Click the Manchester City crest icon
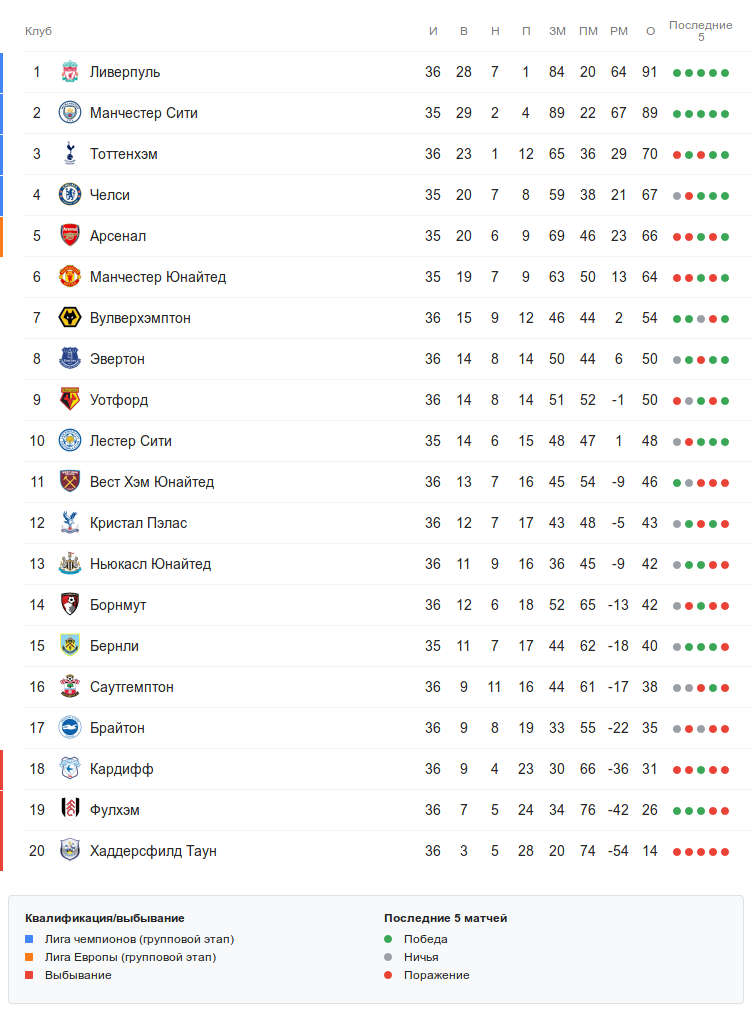Viewport: 752px width, 1012px height. pyautogui.click(x=69, y=113)
